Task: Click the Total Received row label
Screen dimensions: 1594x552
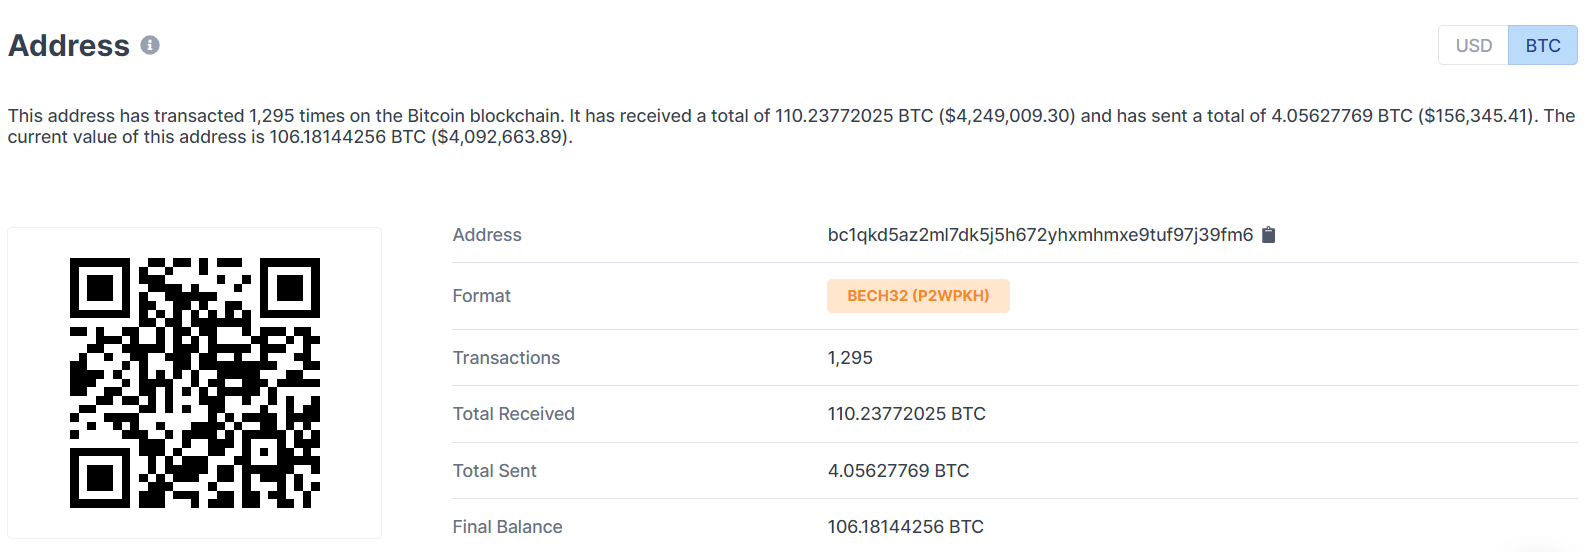Action: [x=513, y=414]
